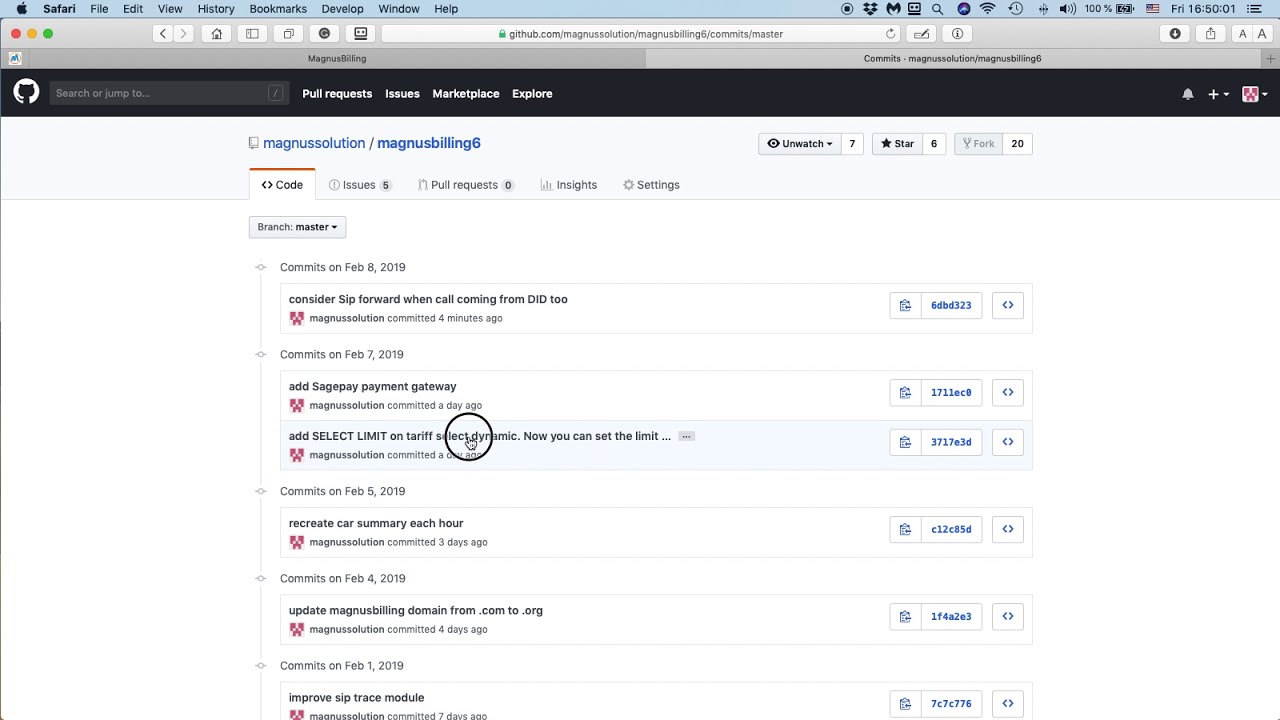Open the watchers count 7

tap(852, 144)
